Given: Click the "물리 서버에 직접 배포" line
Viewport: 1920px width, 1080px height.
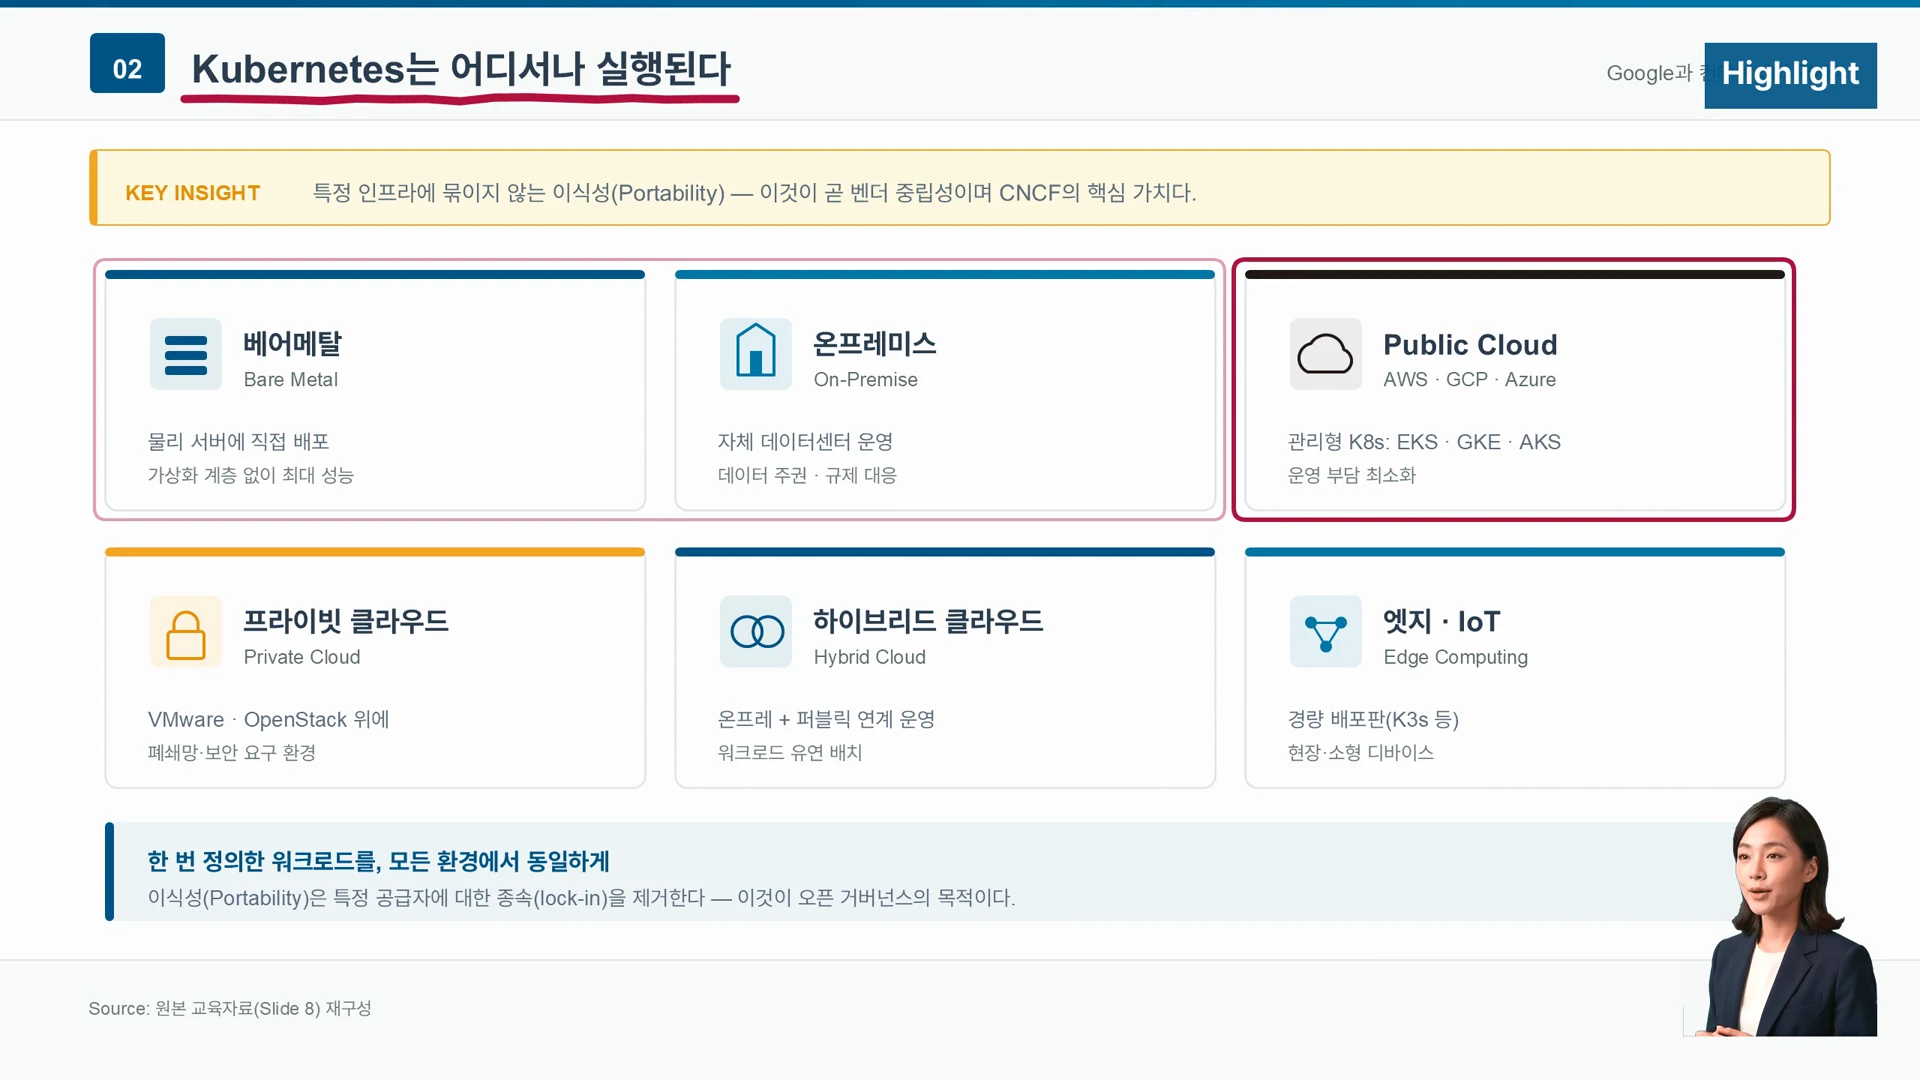Looking at the screenshot, I should click(x=239, y=442).
